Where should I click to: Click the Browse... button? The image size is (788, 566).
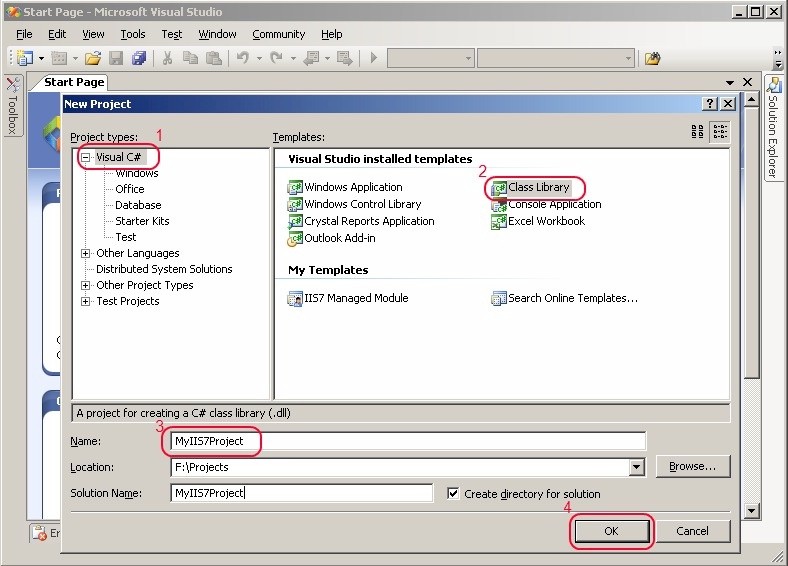(693, 467)
